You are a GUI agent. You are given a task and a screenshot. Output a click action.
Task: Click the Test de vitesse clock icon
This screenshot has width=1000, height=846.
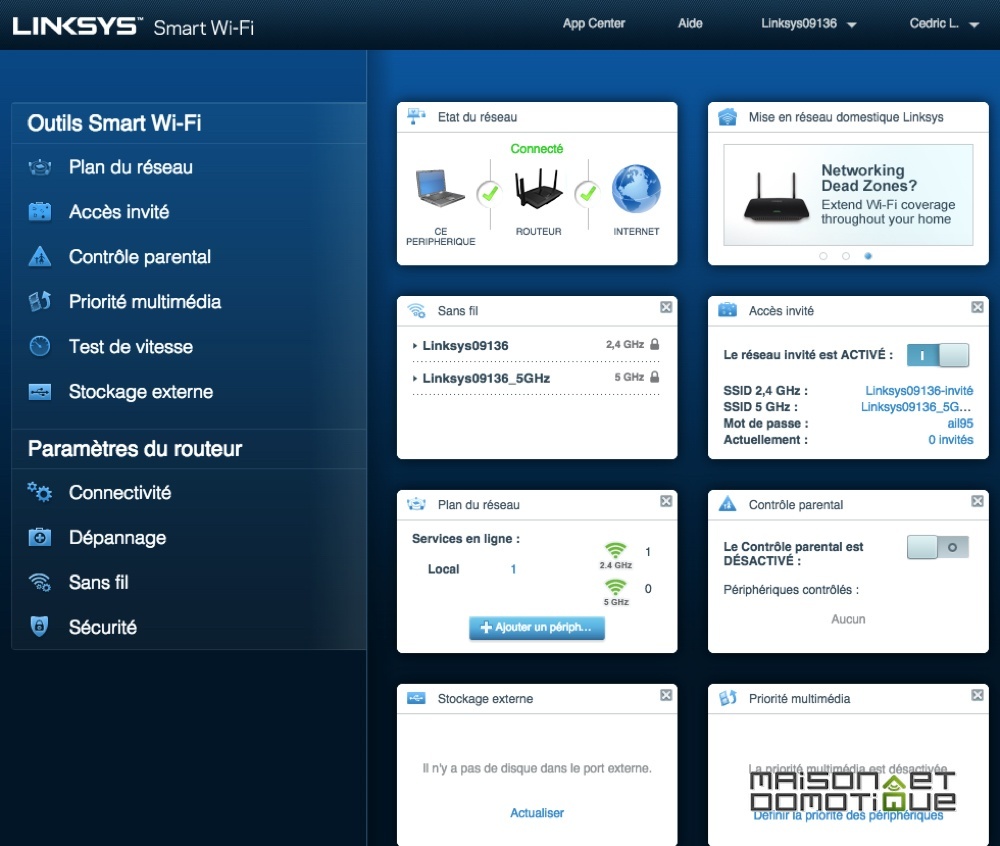point(40,346)
